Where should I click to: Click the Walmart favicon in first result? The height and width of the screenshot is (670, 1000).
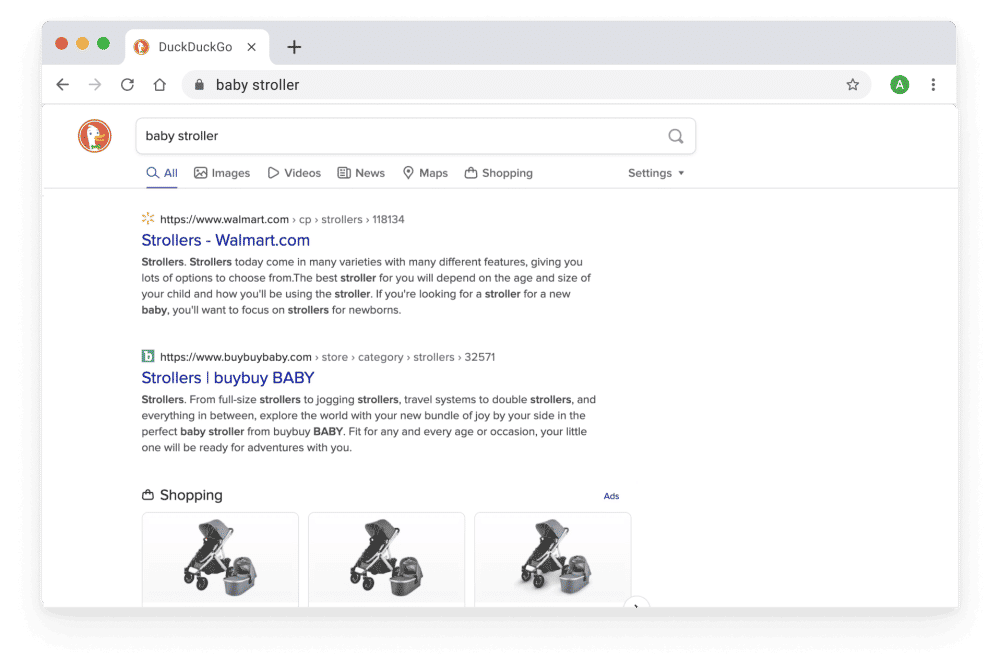click(148, 219)
